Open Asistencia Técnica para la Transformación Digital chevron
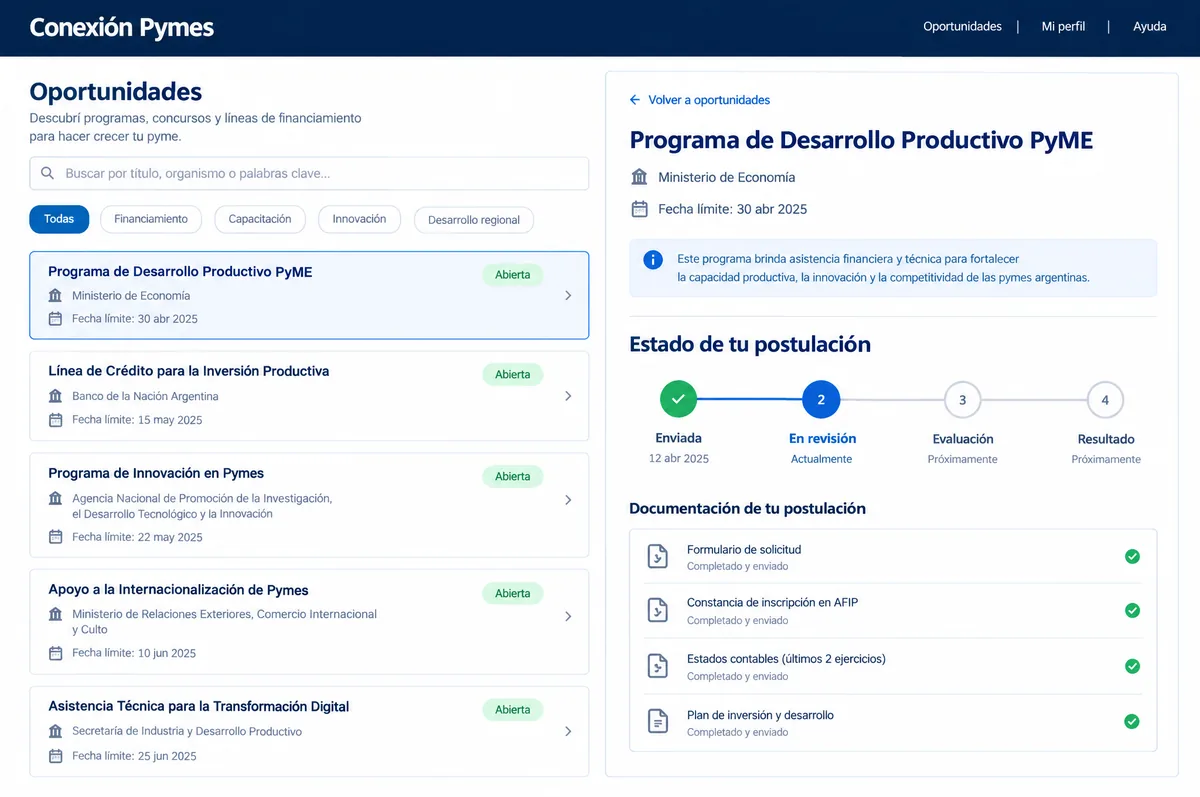The image size is (1200, 797). (x=568, y=732)
